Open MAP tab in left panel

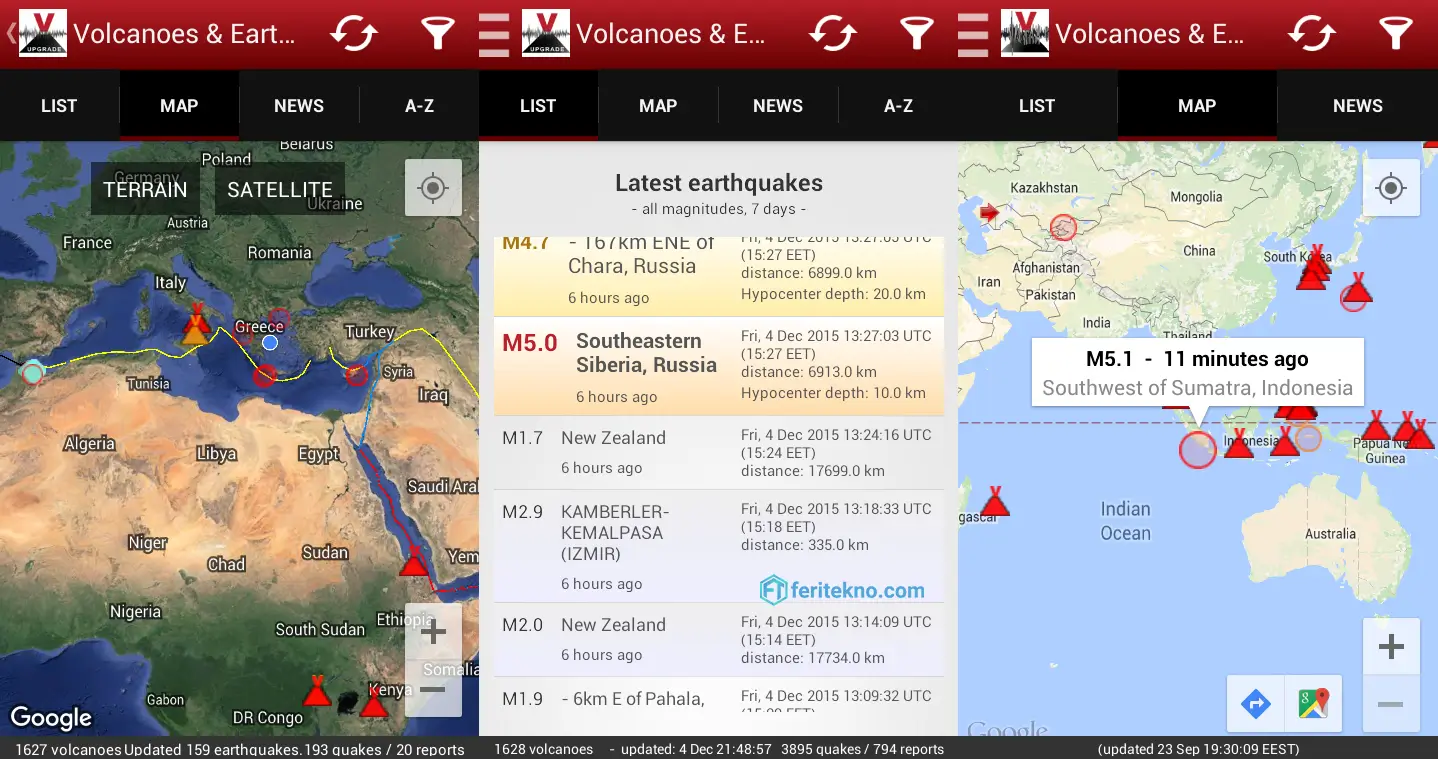(179, 105)
